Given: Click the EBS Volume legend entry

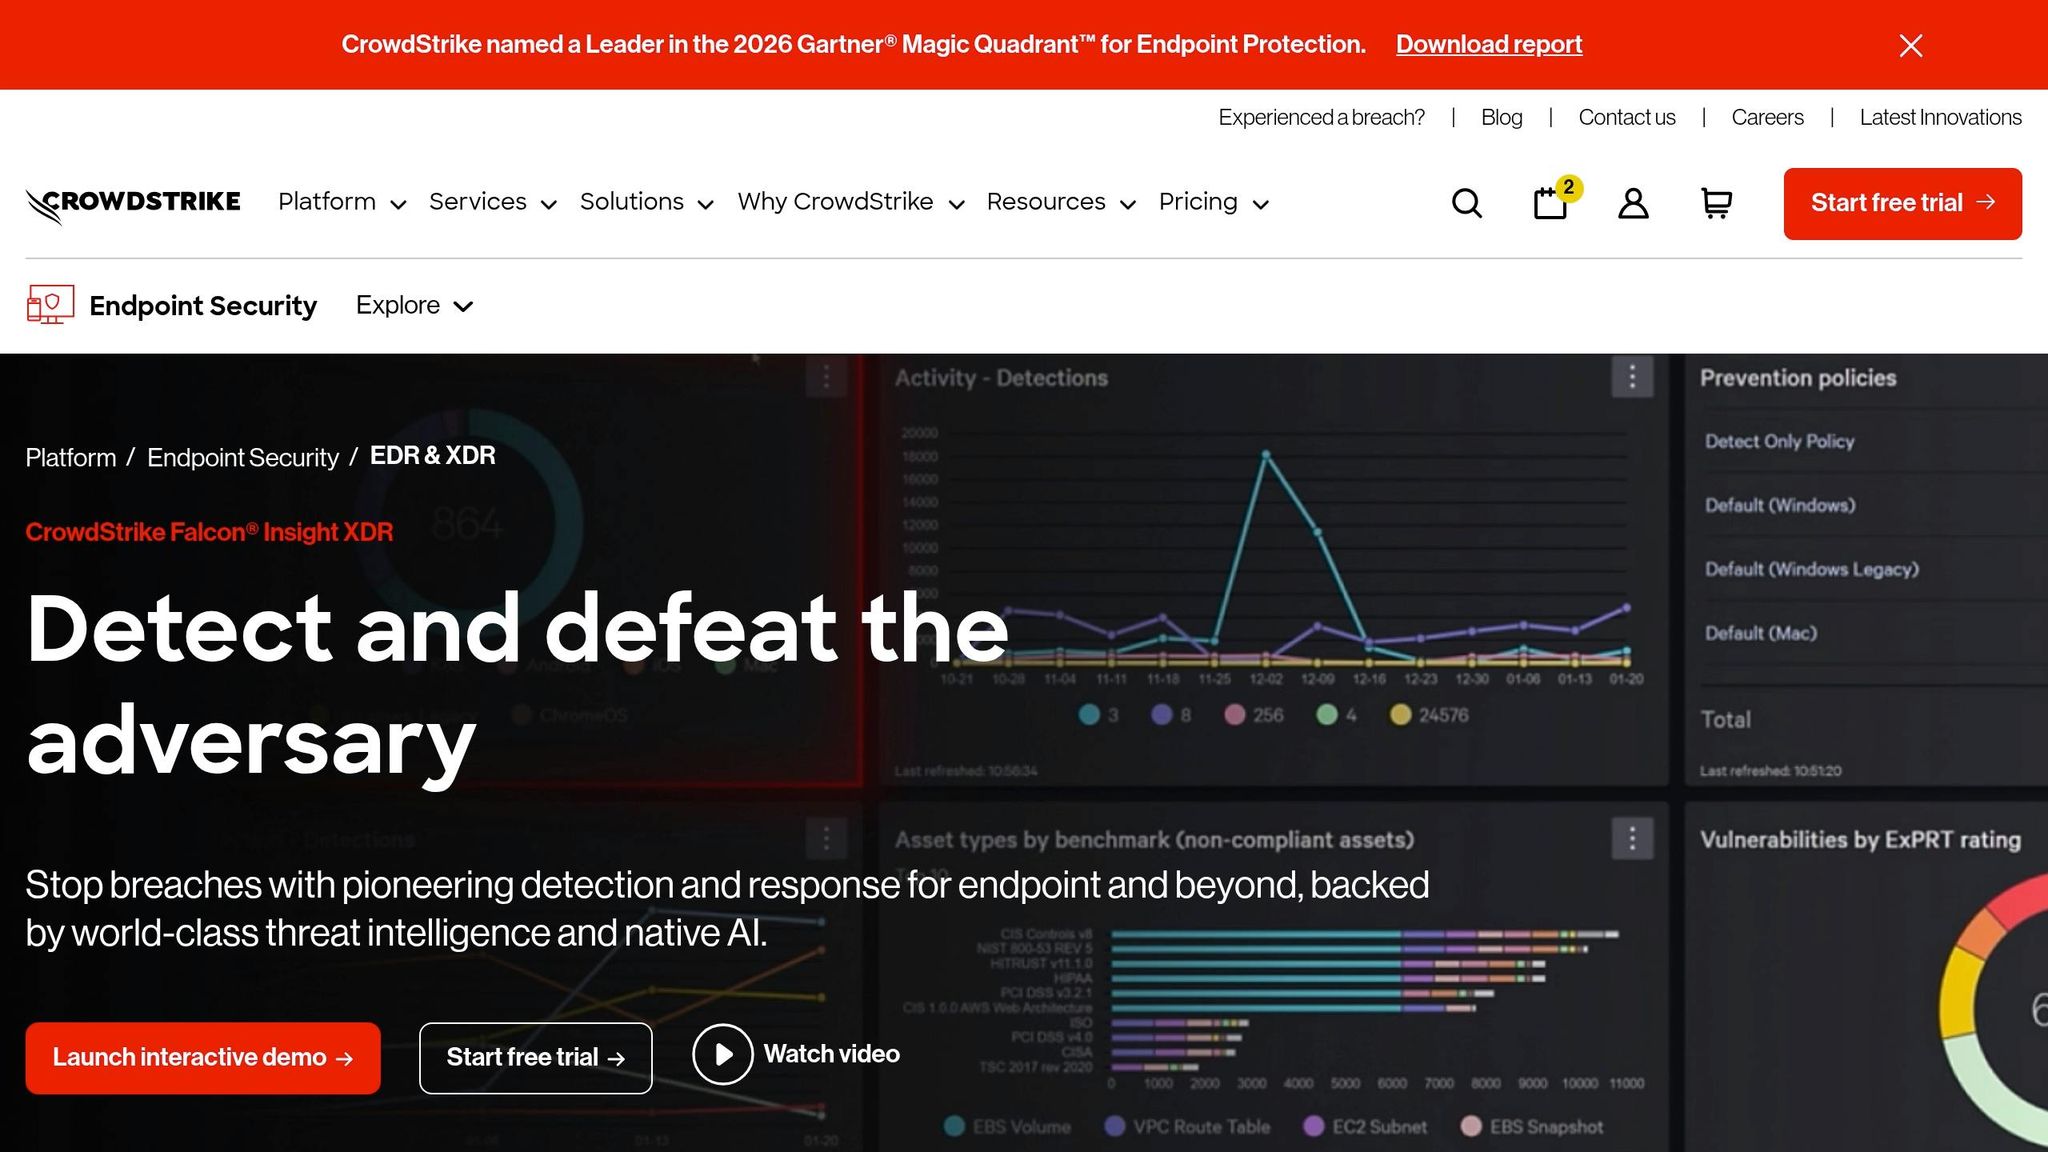Looking at the screenshot, I should [1008, 1127].
